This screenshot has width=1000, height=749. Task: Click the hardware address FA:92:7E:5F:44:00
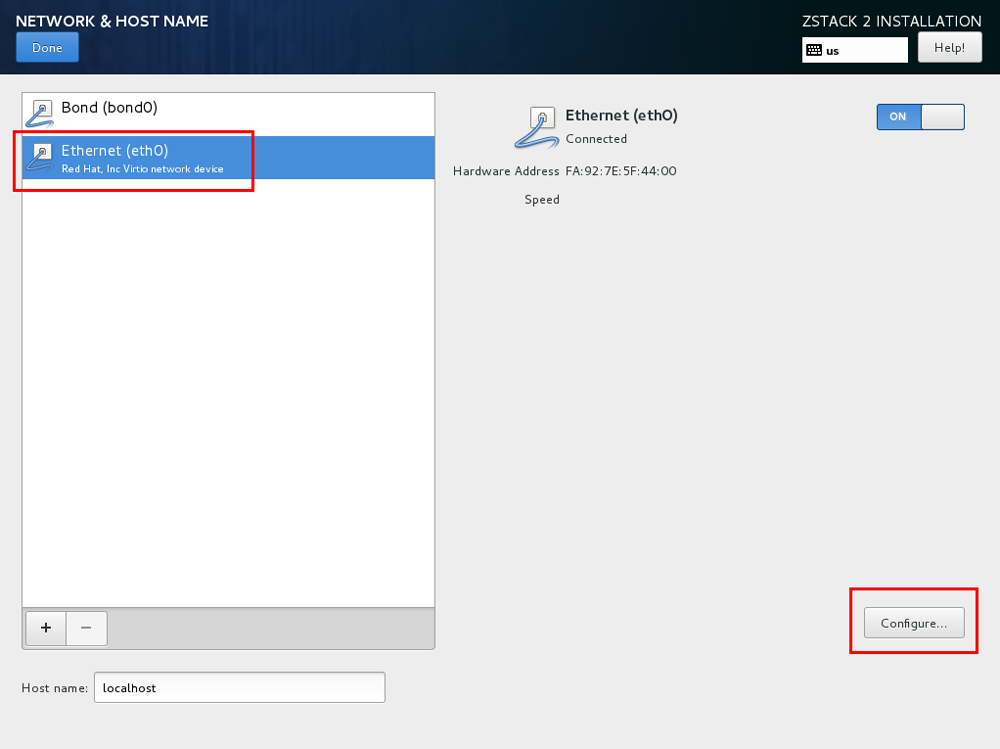620,171
